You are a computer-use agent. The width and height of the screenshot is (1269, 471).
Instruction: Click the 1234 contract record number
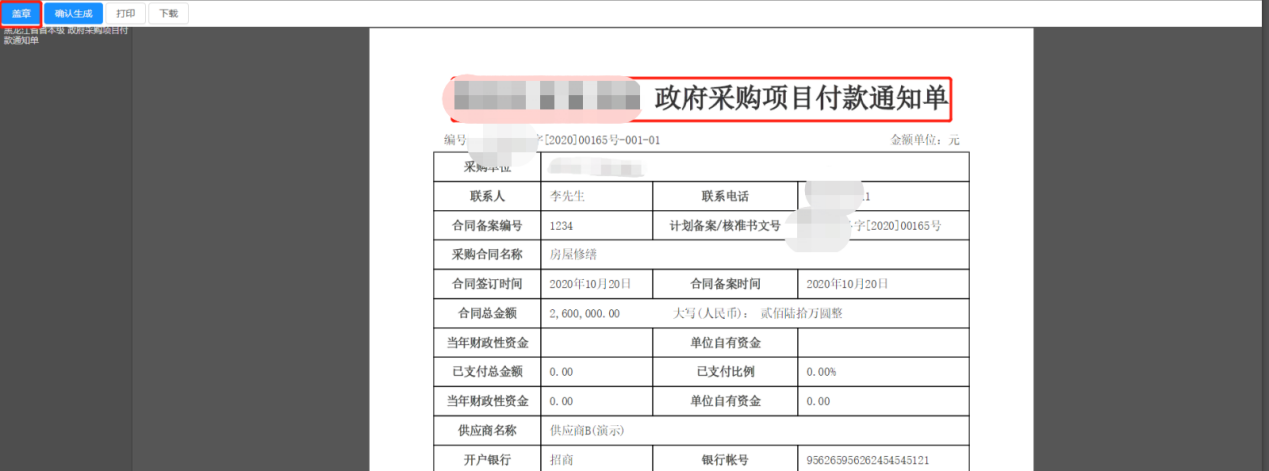pyautogui.click(x=561, y=226)
